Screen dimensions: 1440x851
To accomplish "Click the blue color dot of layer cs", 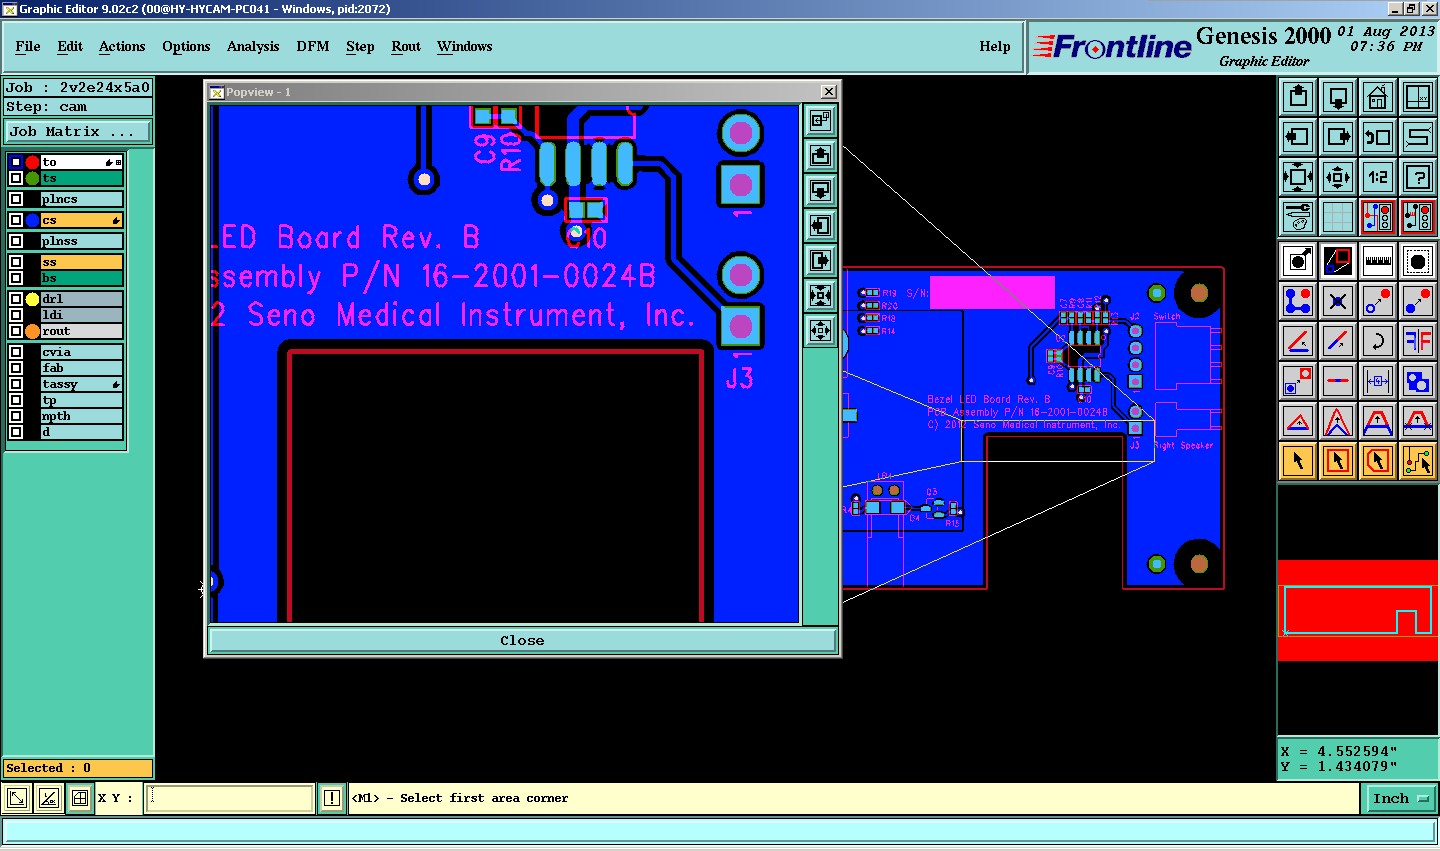I will [x=32, y=220].
